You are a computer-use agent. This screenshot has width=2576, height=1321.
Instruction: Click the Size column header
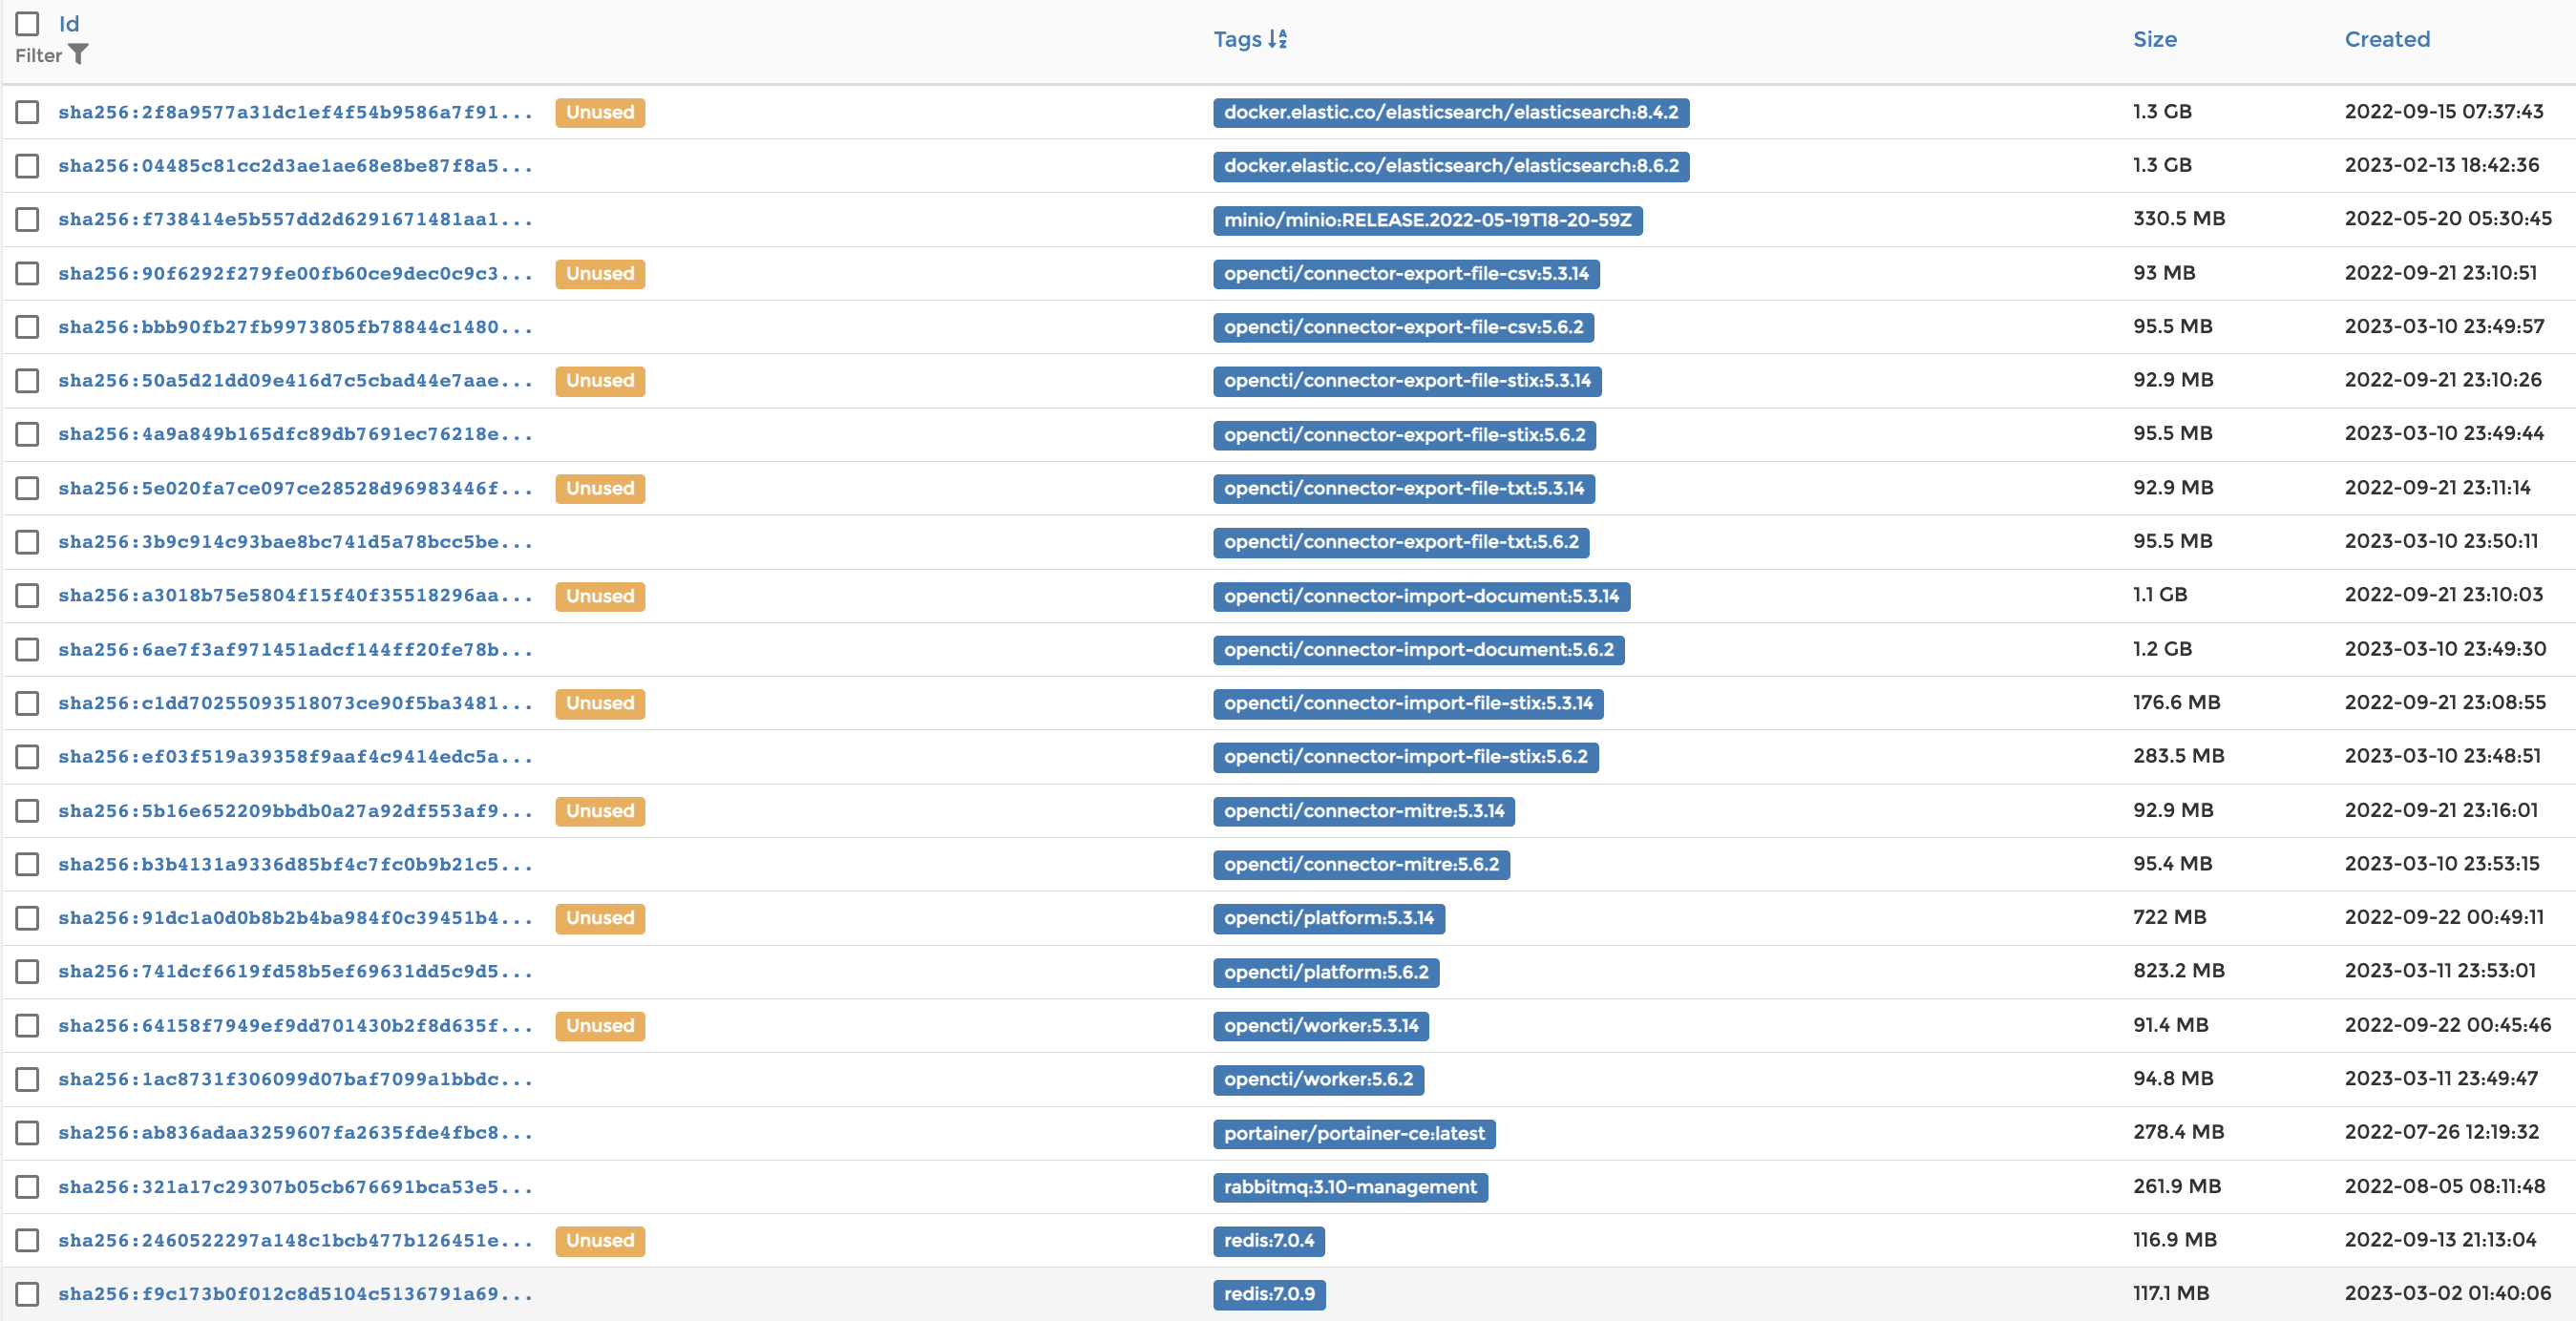[2156, 39]
